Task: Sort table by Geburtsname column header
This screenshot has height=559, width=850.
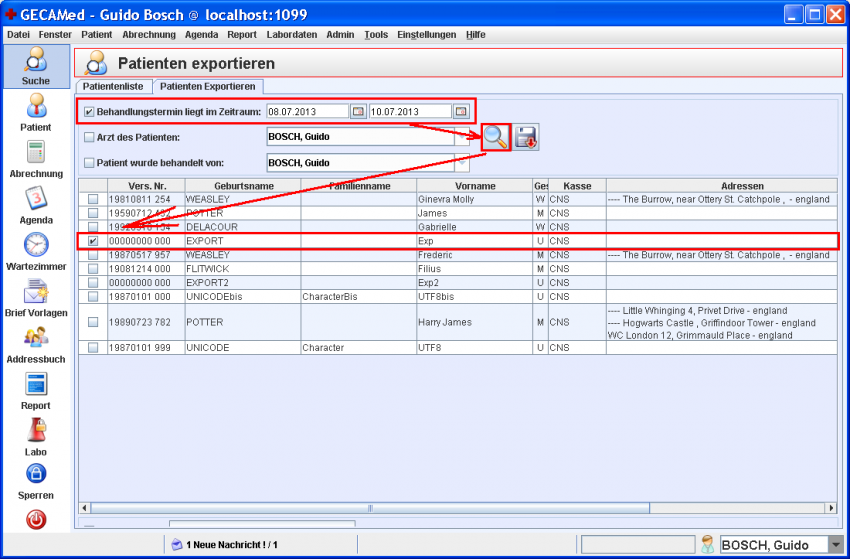Action: [x=243, y=186]
